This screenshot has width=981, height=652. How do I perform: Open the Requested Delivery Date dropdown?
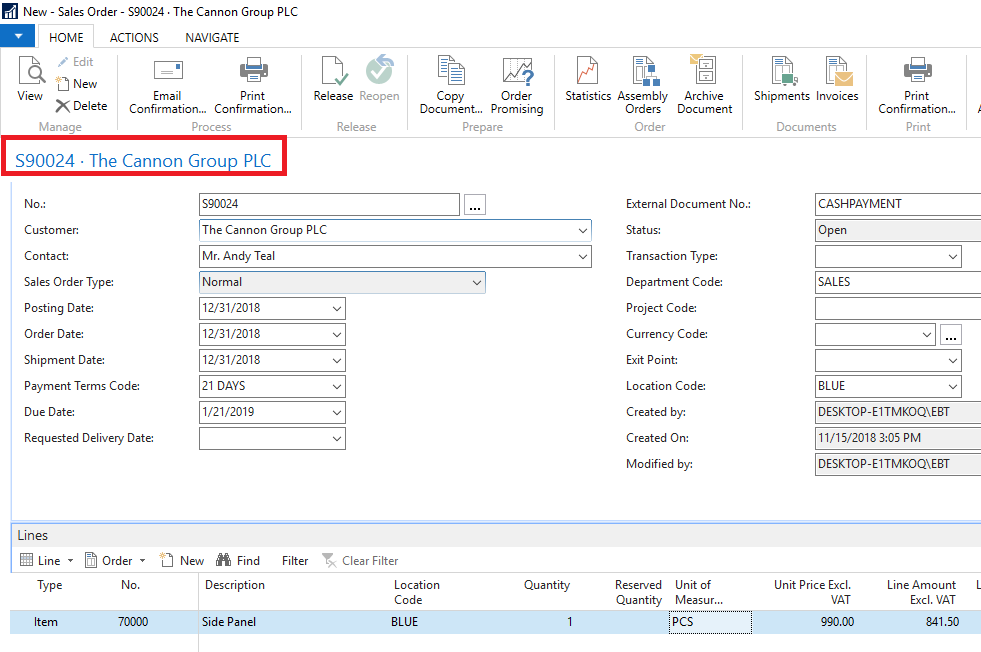(x=337, y=439)
